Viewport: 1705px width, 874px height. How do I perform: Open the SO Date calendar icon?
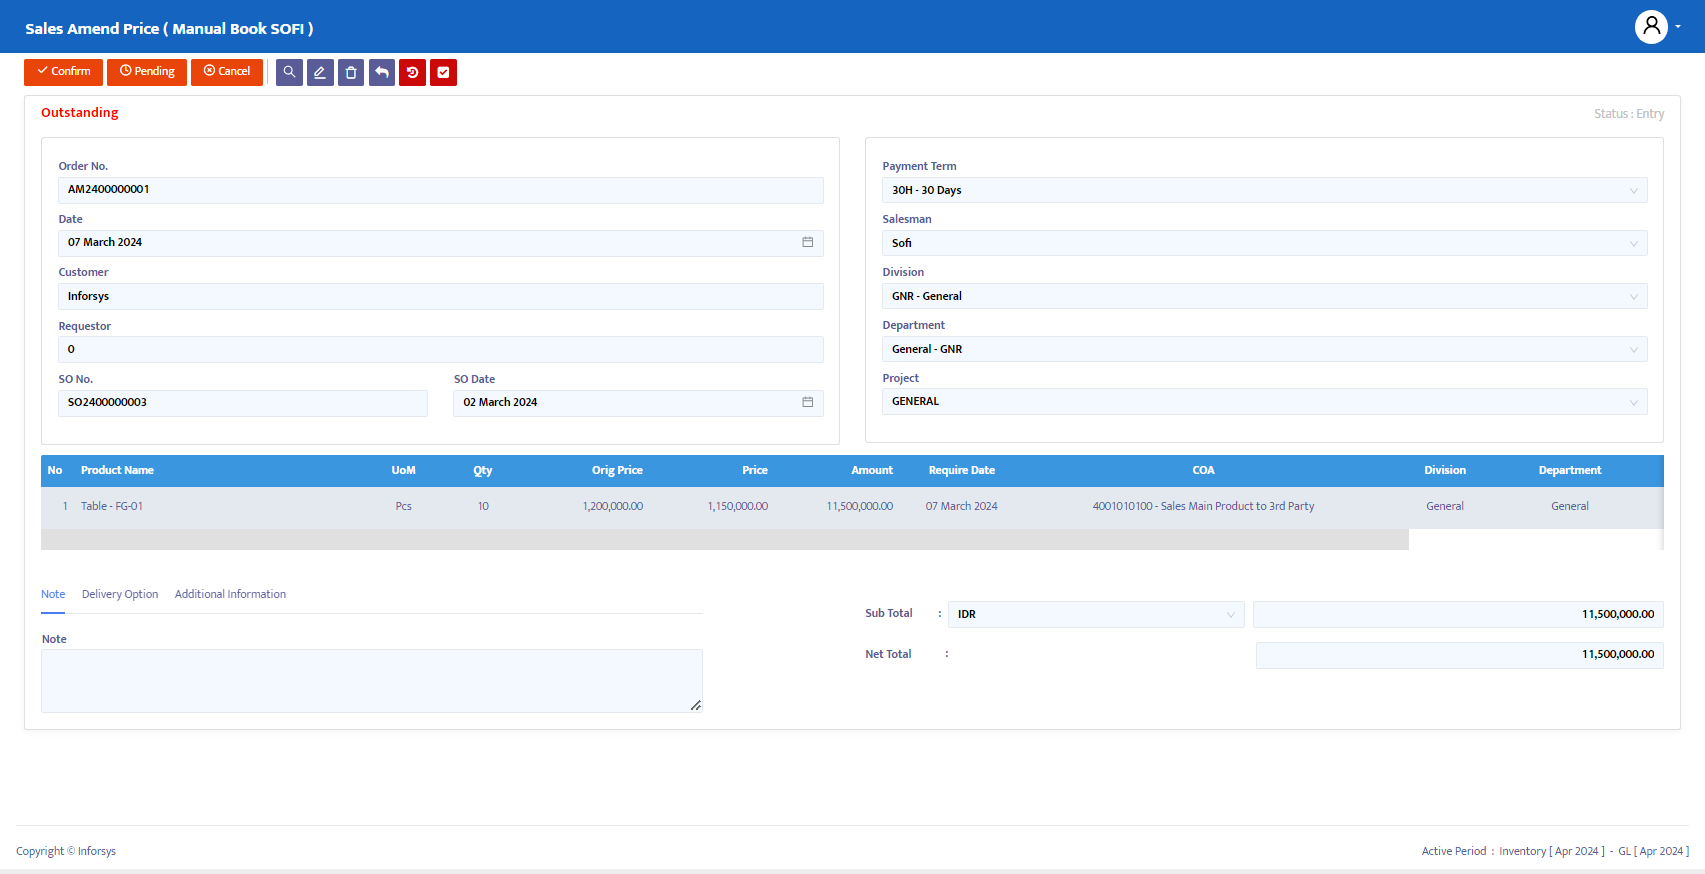click(x=807, y=402)
